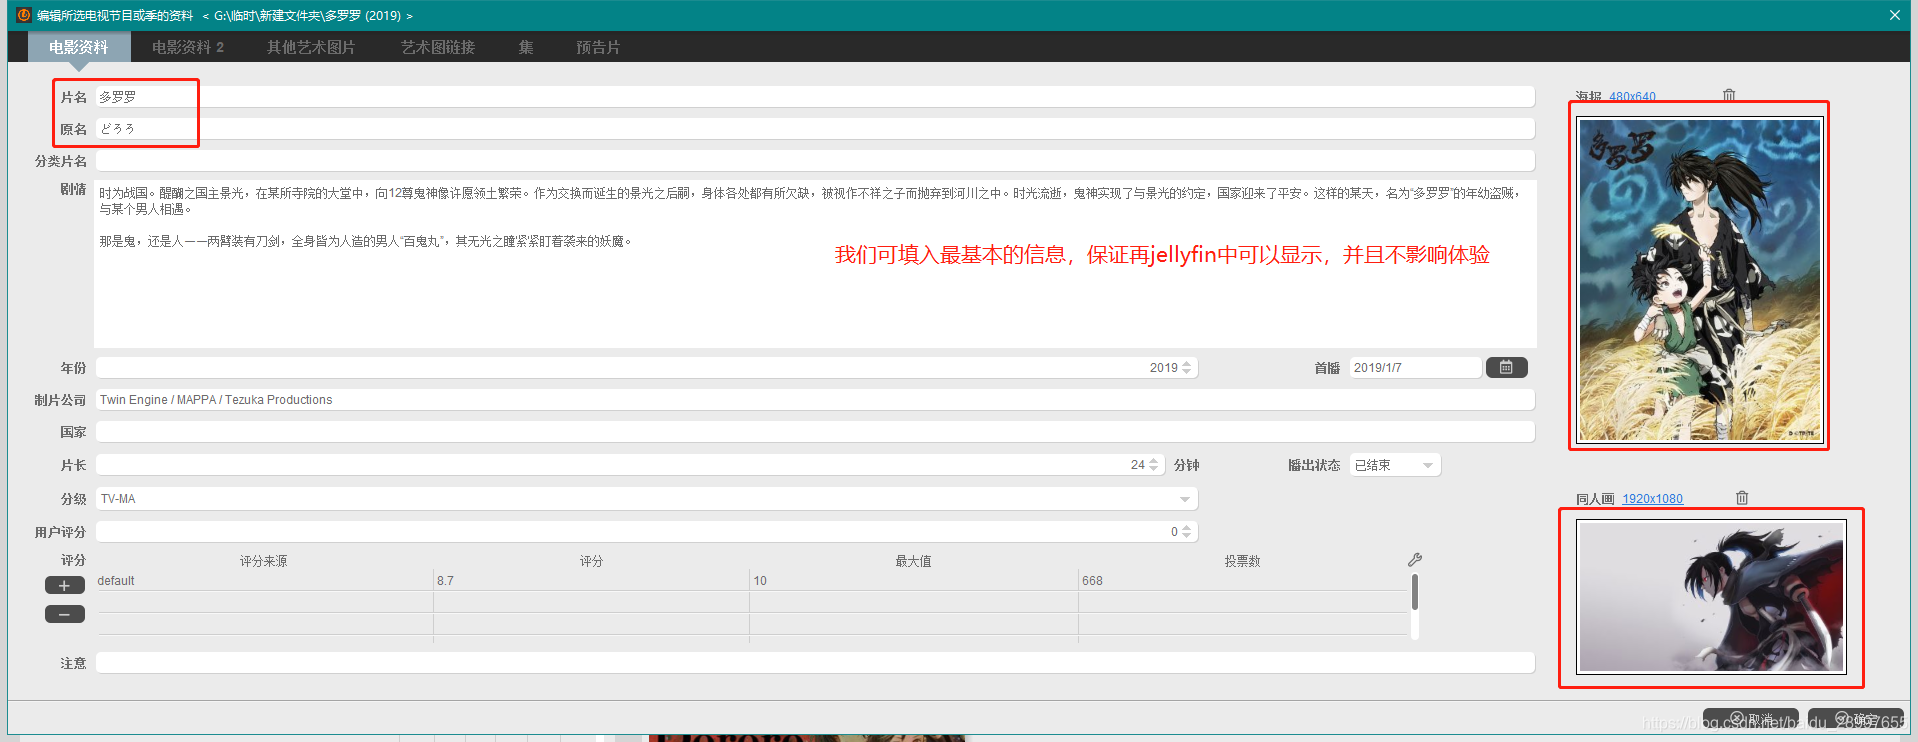Viewport: 1918px width, 742px height.
Task: Select rating source cell 'default'
Action: [264, 580]
